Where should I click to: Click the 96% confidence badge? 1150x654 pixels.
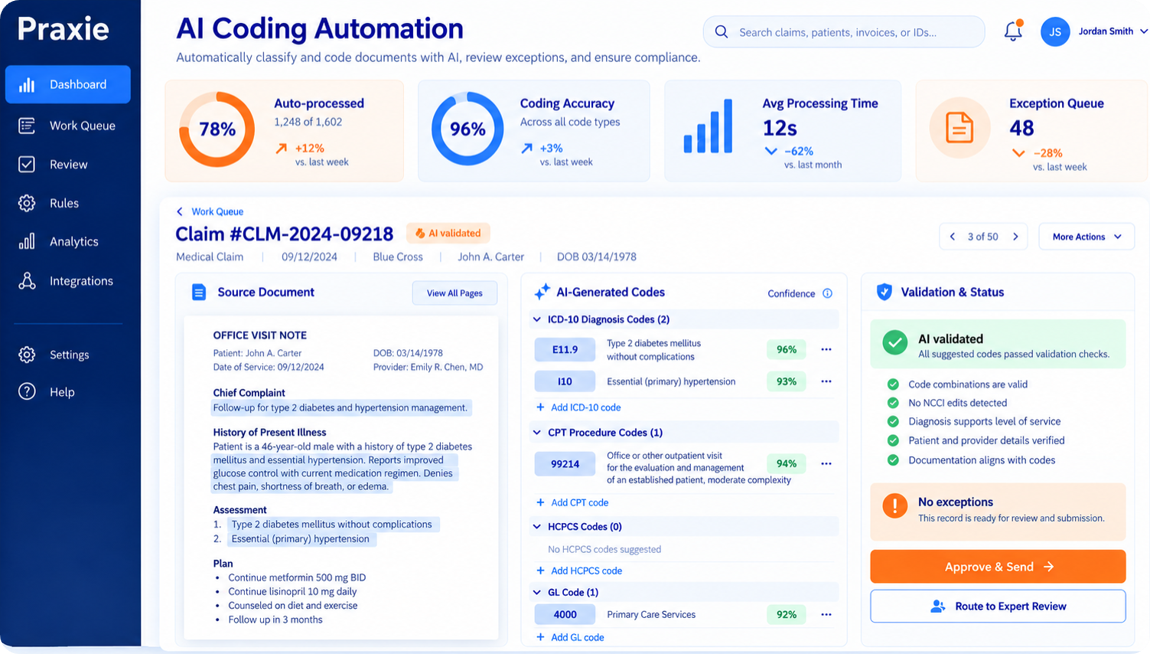pyautogui.click(x=786, y=350)
